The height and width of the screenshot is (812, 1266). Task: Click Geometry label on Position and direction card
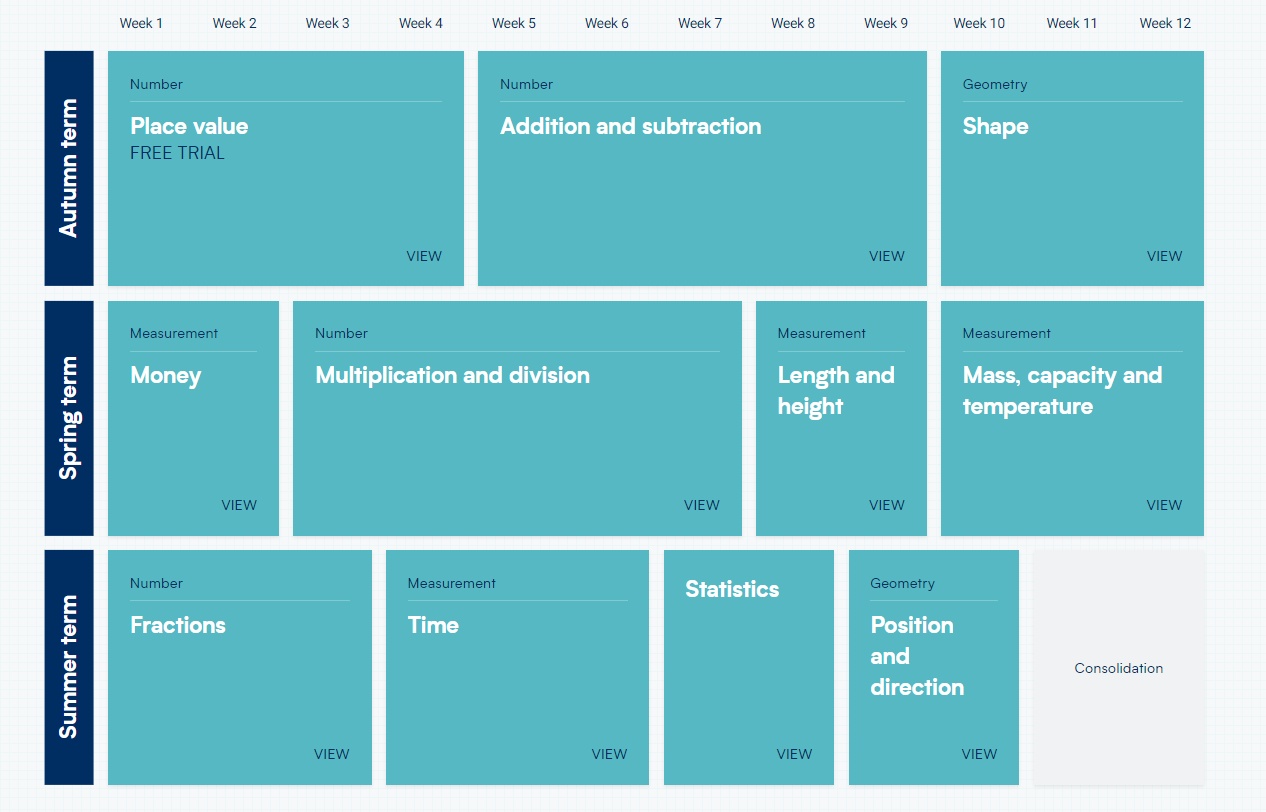[x=902, y=584]
